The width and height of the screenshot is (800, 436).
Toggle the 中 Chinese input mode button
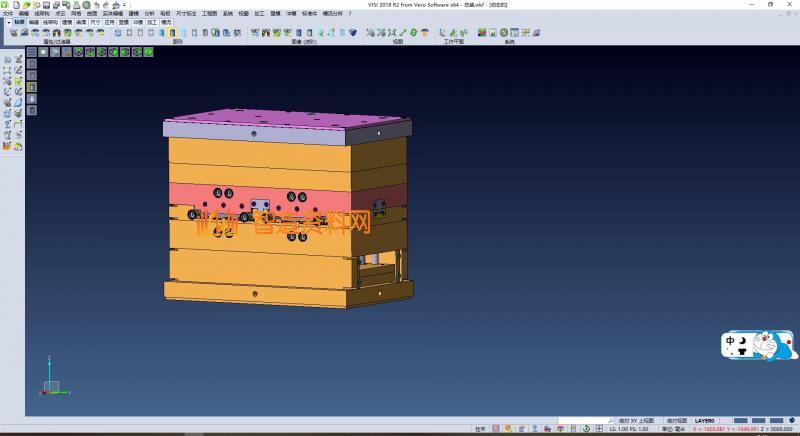732,340
